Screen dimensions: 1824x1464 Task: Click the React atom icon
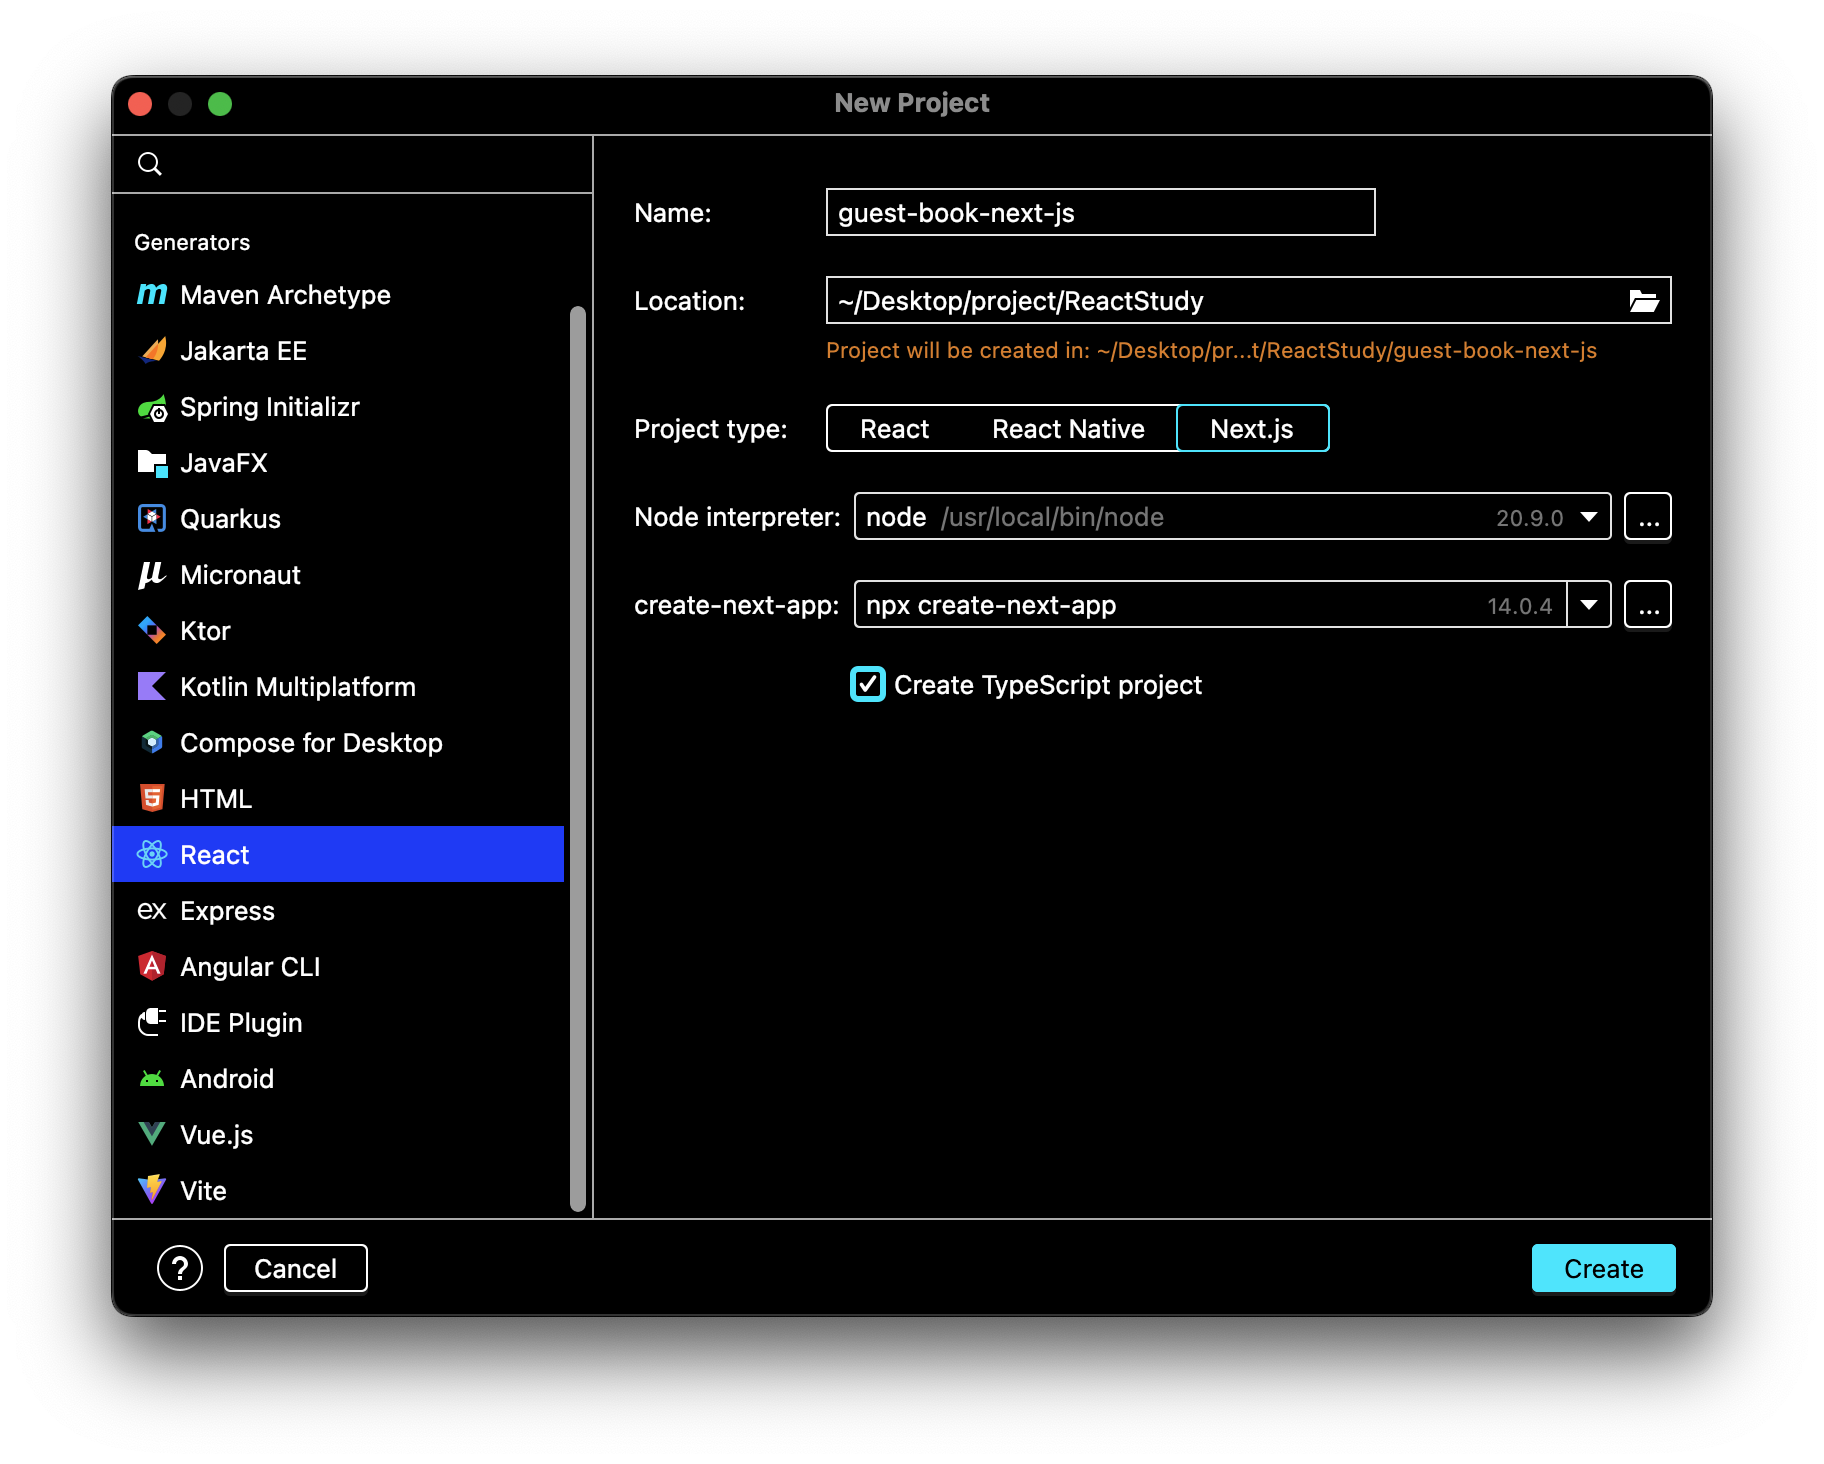tap(152, 854)
